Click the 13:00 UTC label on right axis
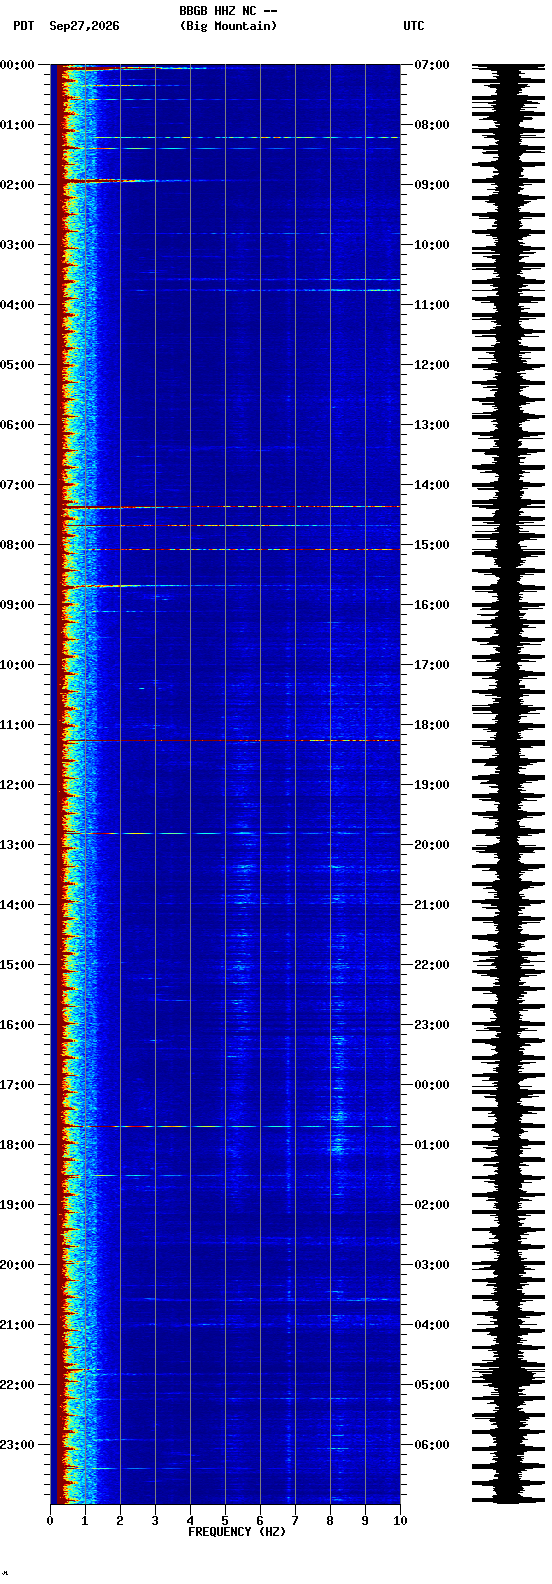 click(x=431, y=425)
